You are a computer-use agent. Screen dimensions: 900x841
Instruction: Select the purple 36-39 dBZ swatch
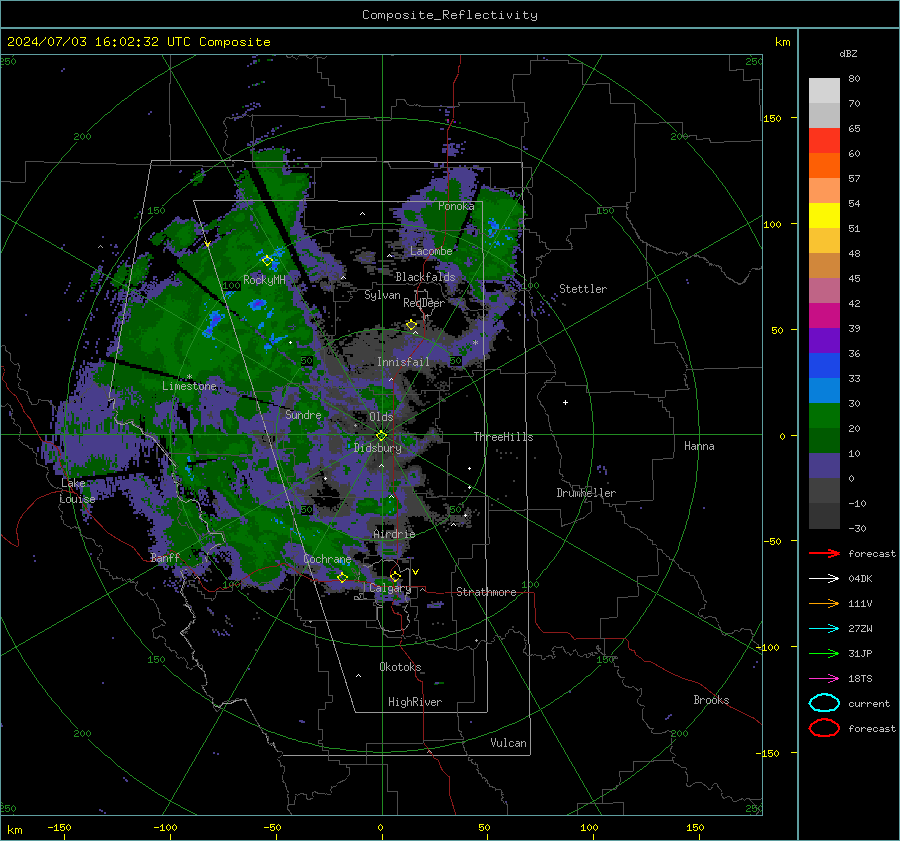tap(824, 341)
